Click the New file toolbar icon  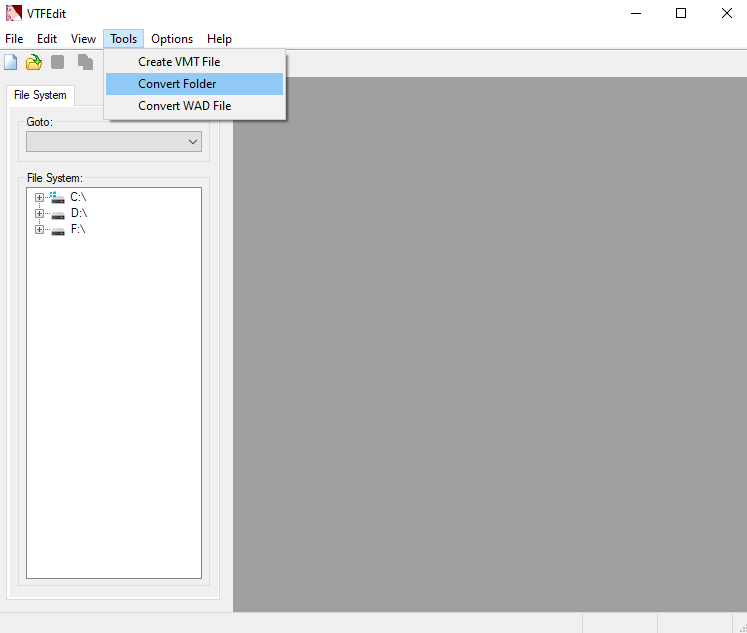(x=10, y=62)
